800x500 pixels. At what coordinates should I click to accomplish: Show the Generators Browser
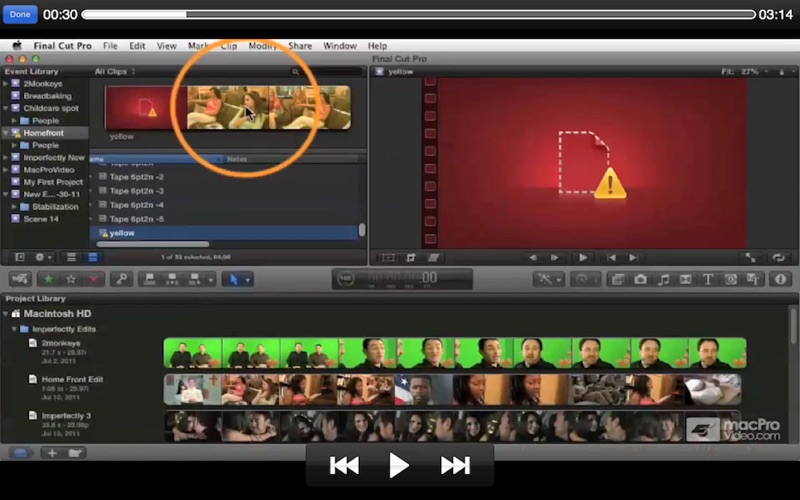click(731, 279)
